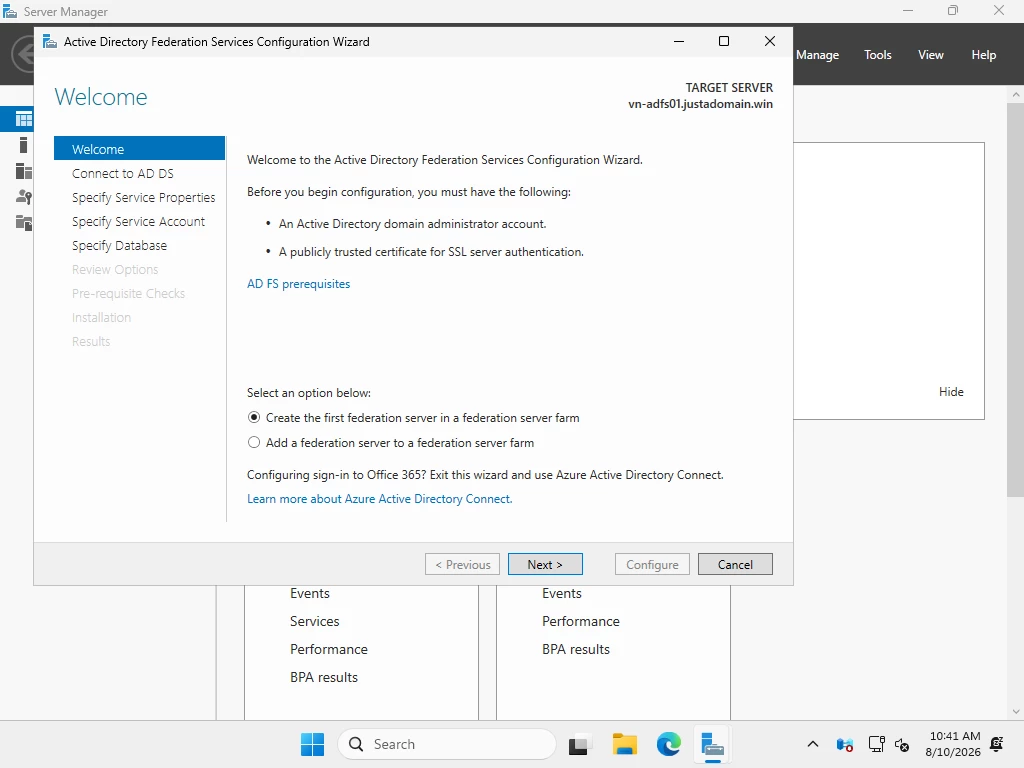Click BPA results in left role tile
The image size is (1024, 768).
[324, 677]
